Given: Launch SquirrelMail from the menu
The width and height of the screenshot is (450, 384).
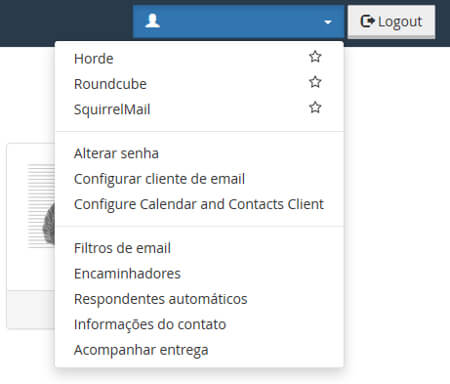Looking at the screenshot, I should 112,109.
